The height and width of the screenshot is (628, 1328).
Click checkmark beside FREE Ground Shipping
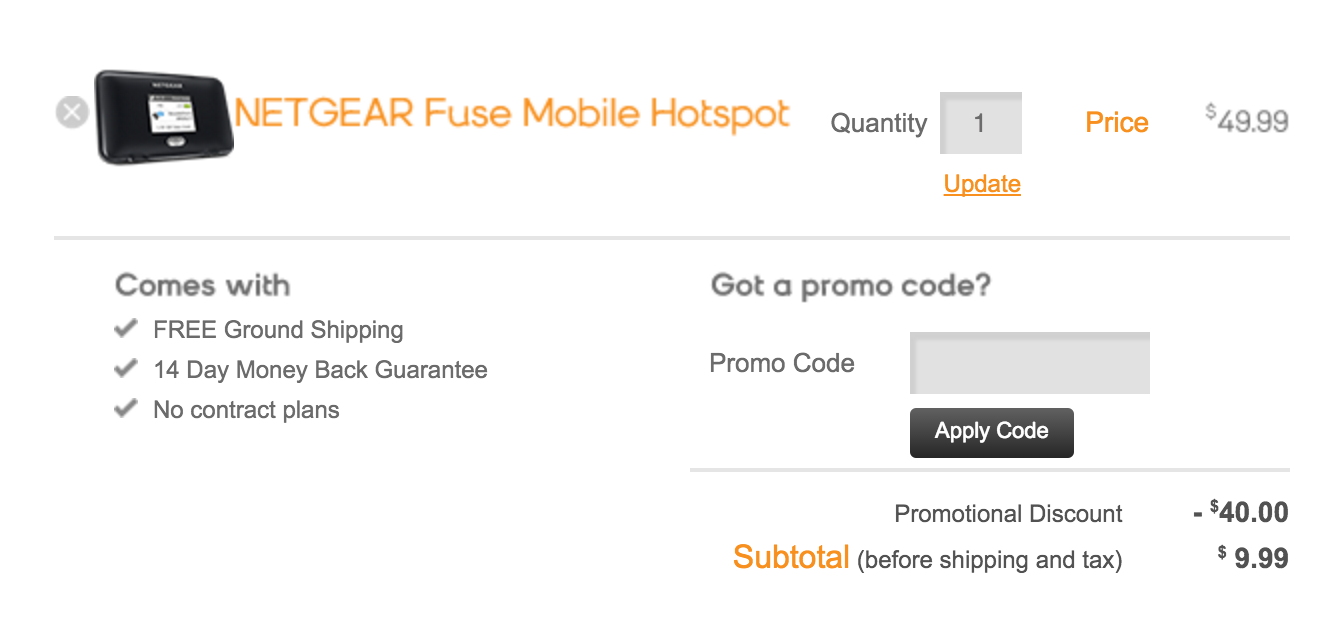(126, 328)
